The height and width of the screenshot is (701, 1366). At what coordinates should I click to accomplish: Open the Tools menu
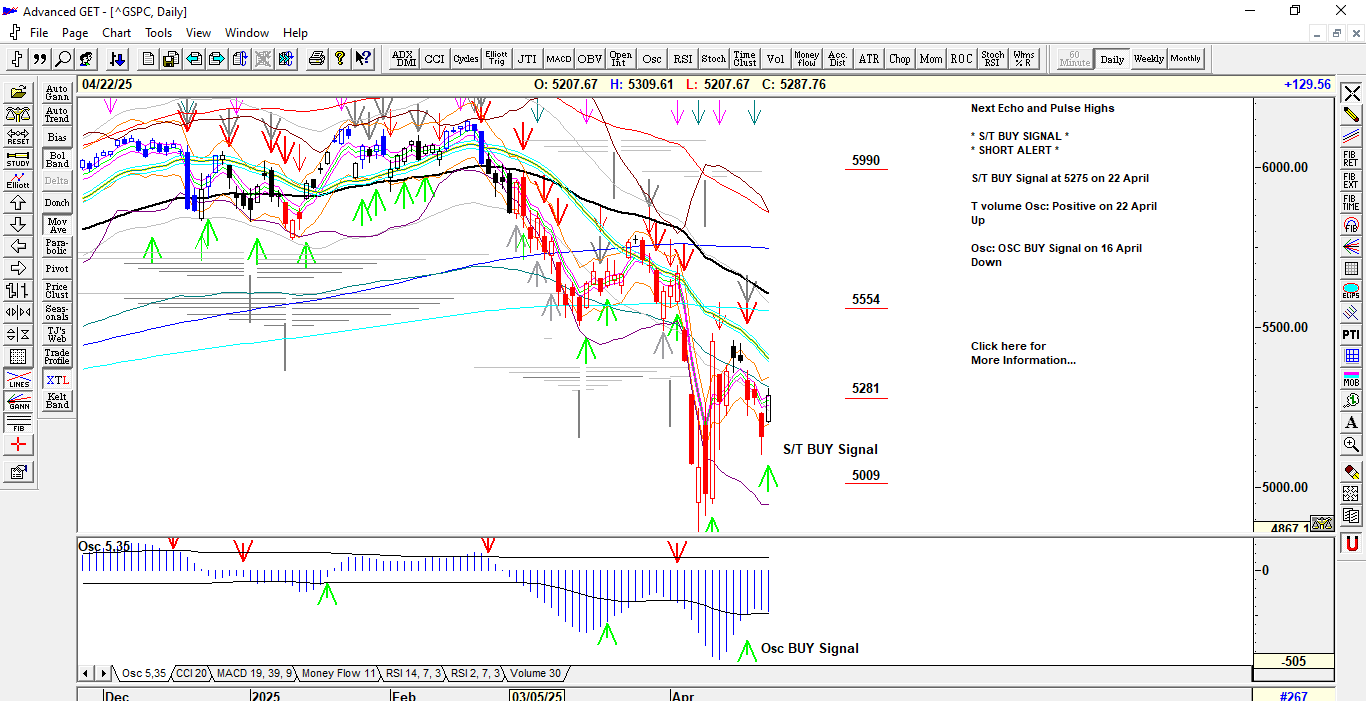tap(159, 33)
